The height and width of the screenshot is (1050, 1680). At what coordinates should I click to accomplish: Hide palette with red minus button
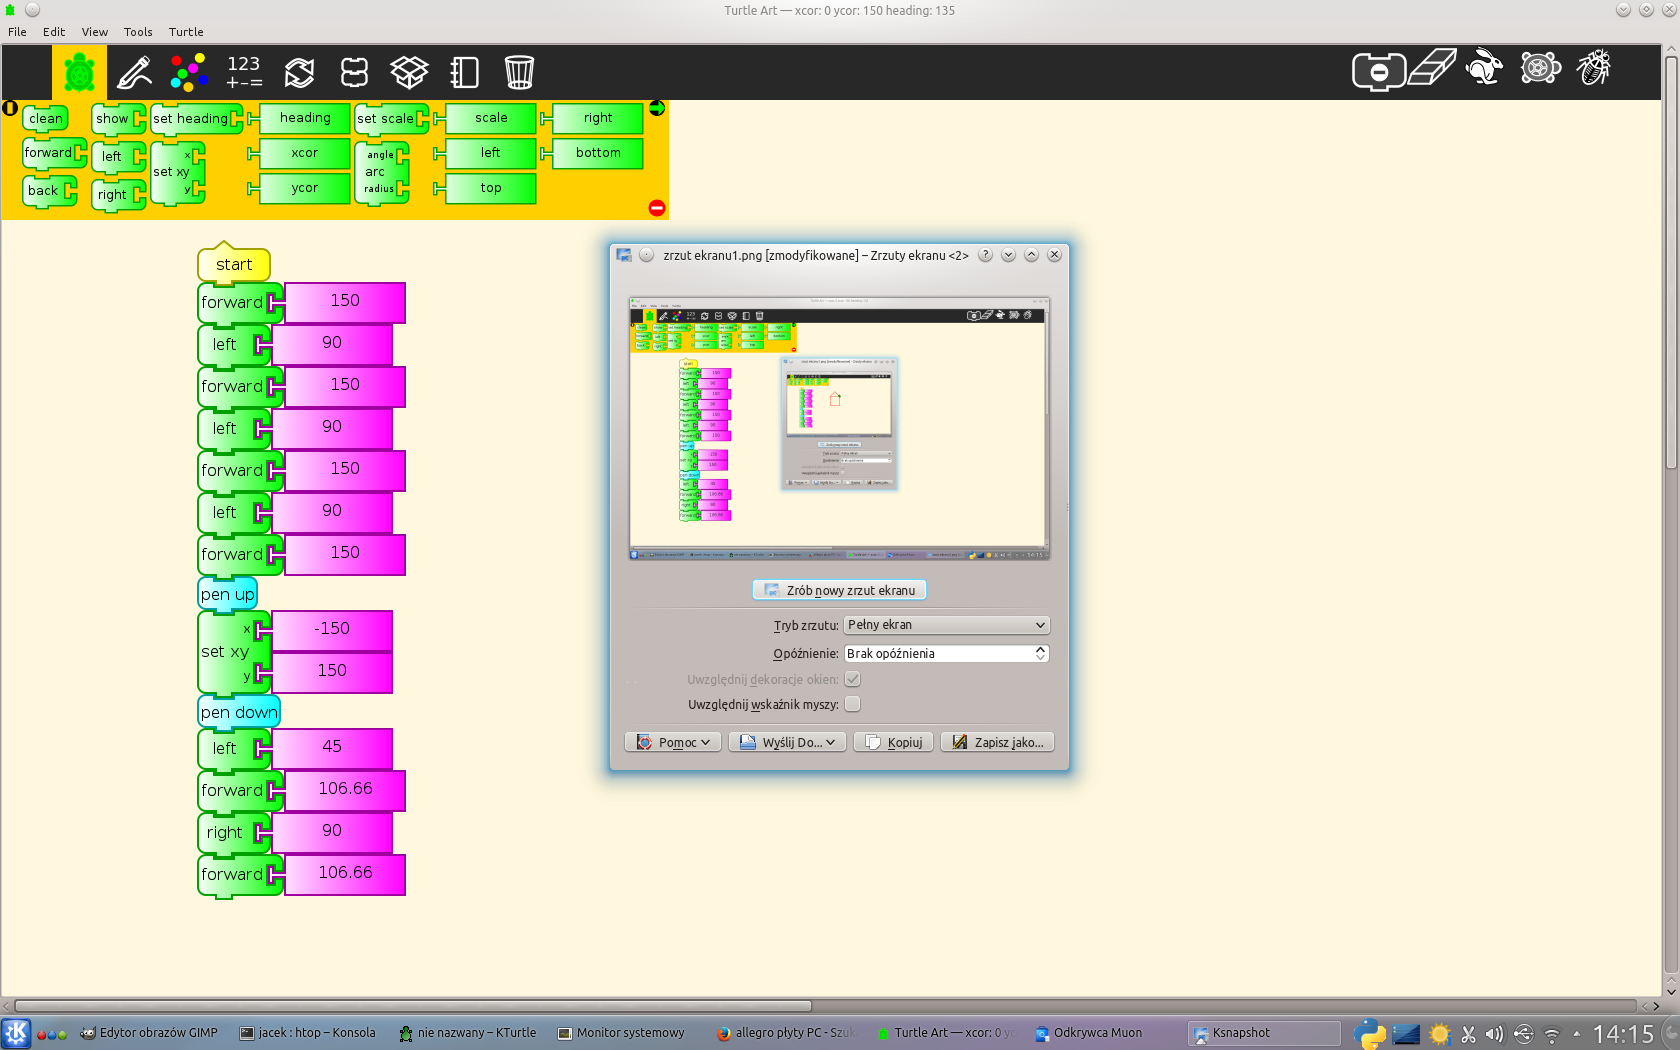tap(657, 208)
